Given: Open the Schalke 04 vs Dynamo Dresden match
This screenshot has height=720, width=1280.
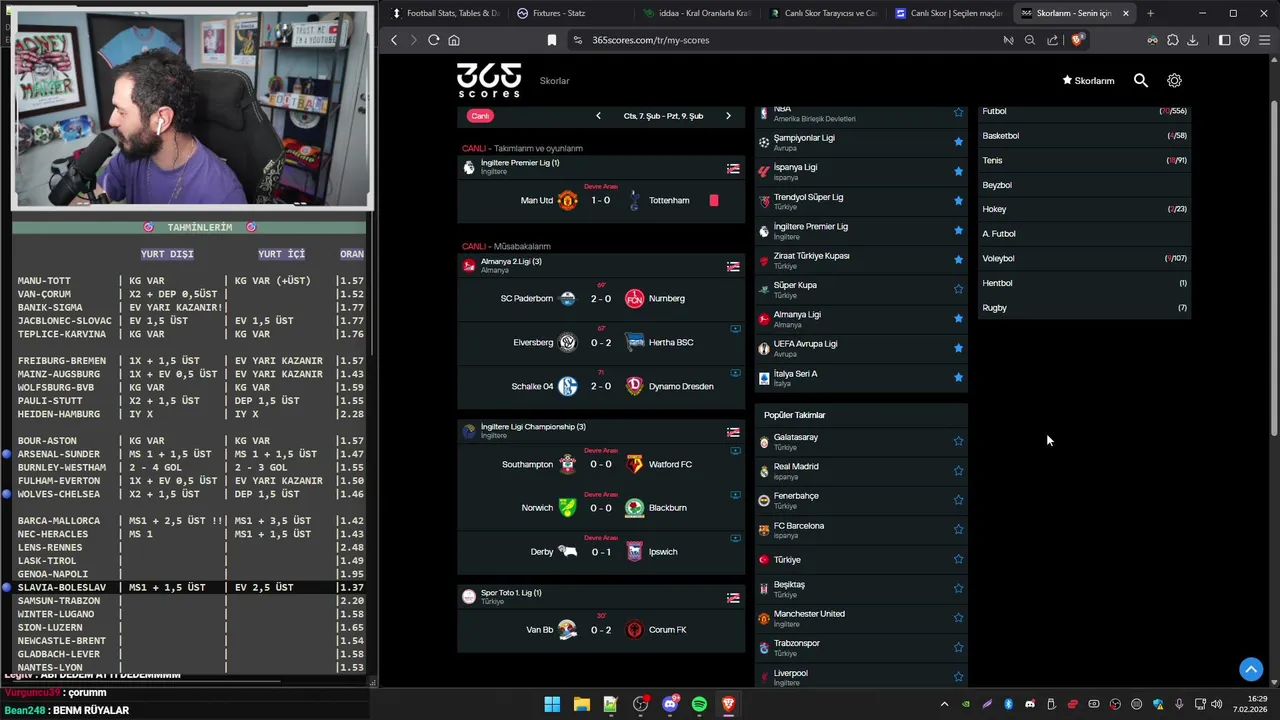Looking at the screenshot, I should pos(601,386).
